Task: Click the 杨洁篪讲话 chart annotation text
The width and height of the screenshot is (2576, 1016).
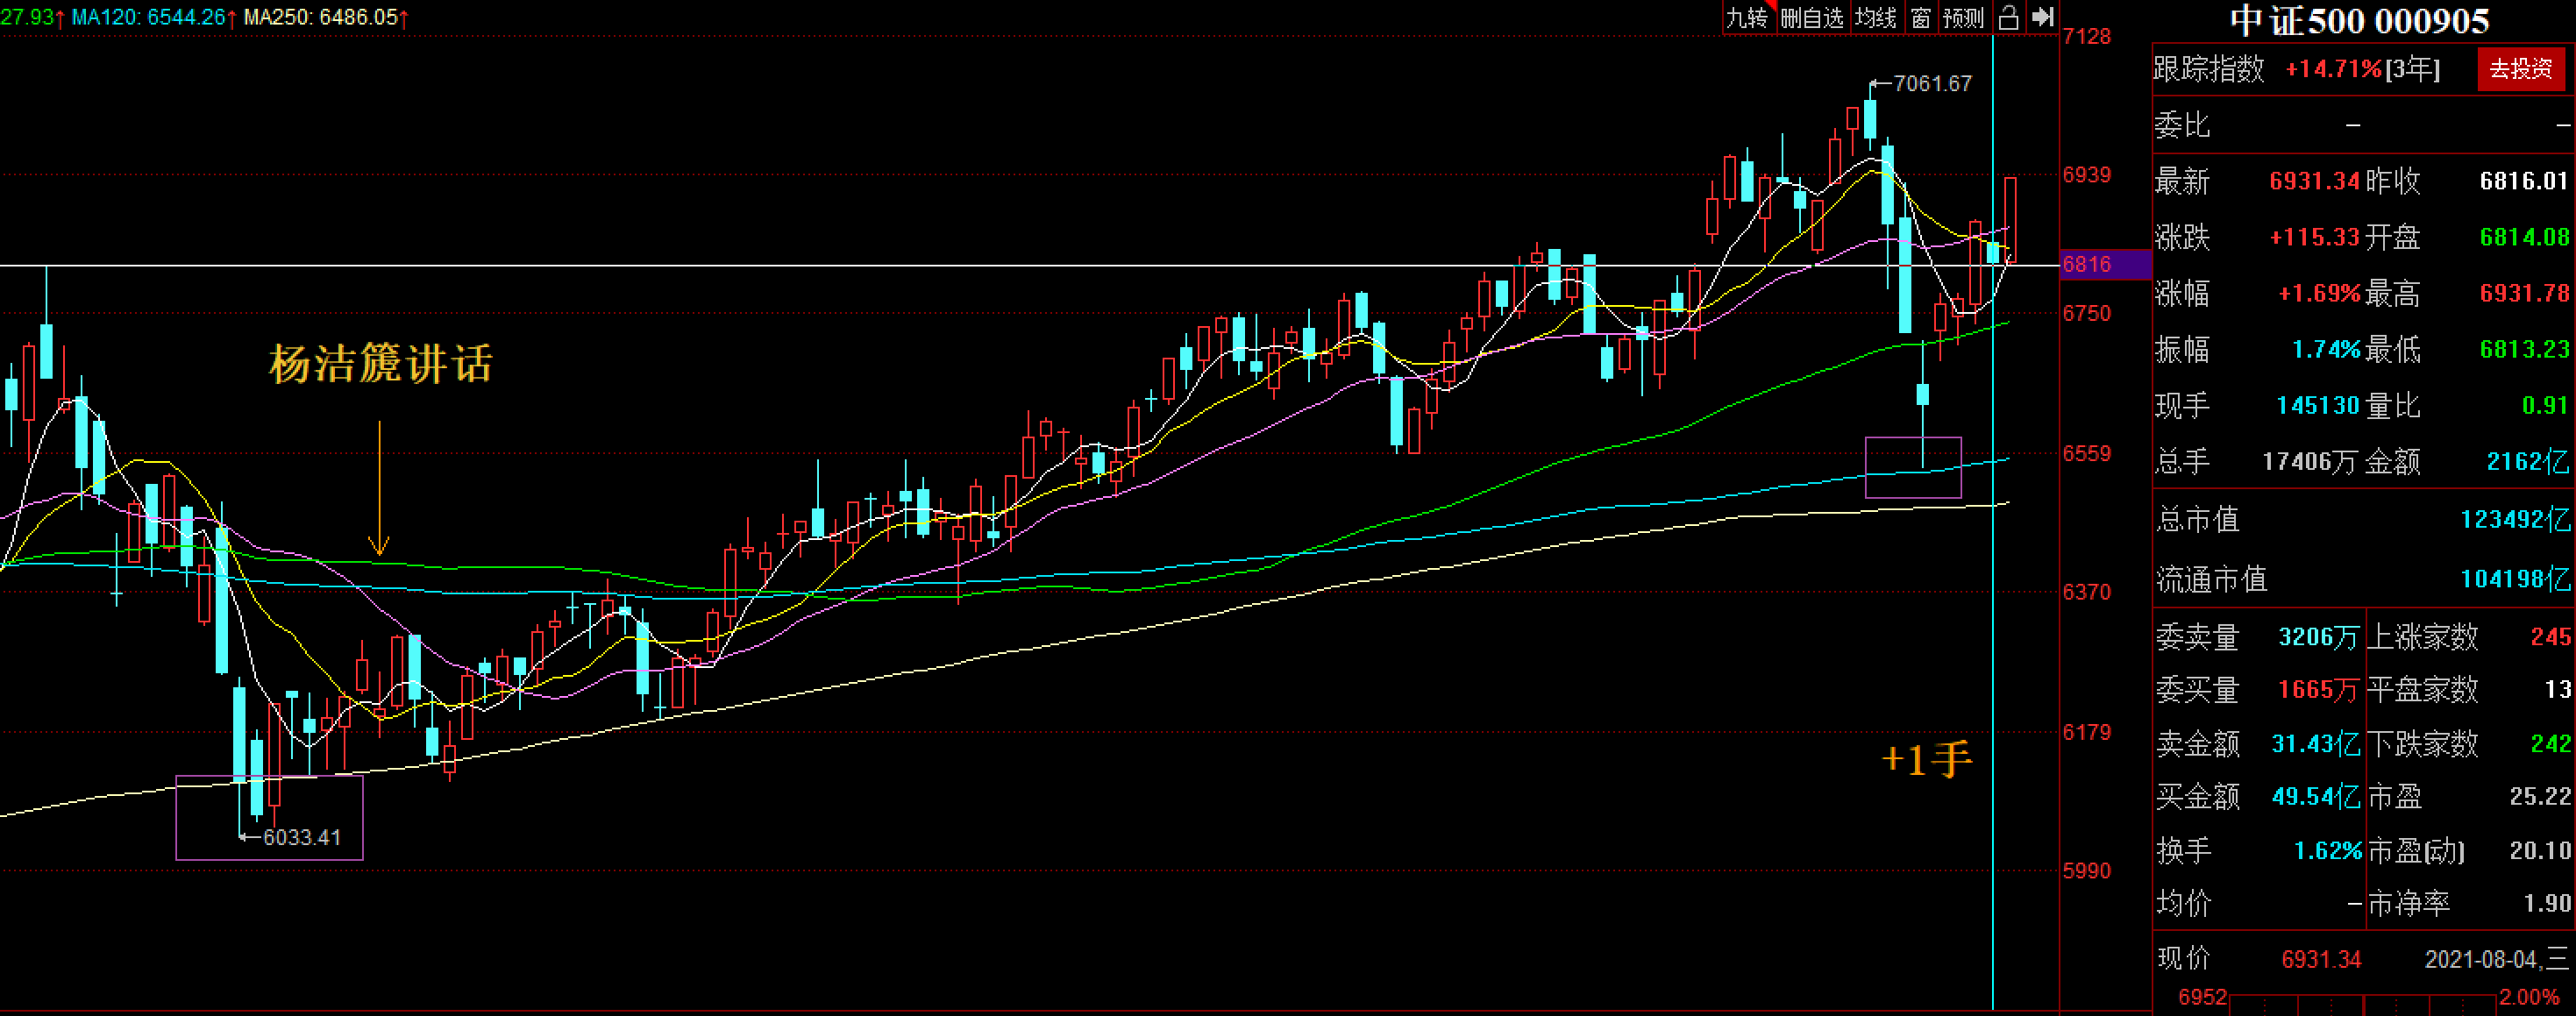Action: [x=381, y=363]
